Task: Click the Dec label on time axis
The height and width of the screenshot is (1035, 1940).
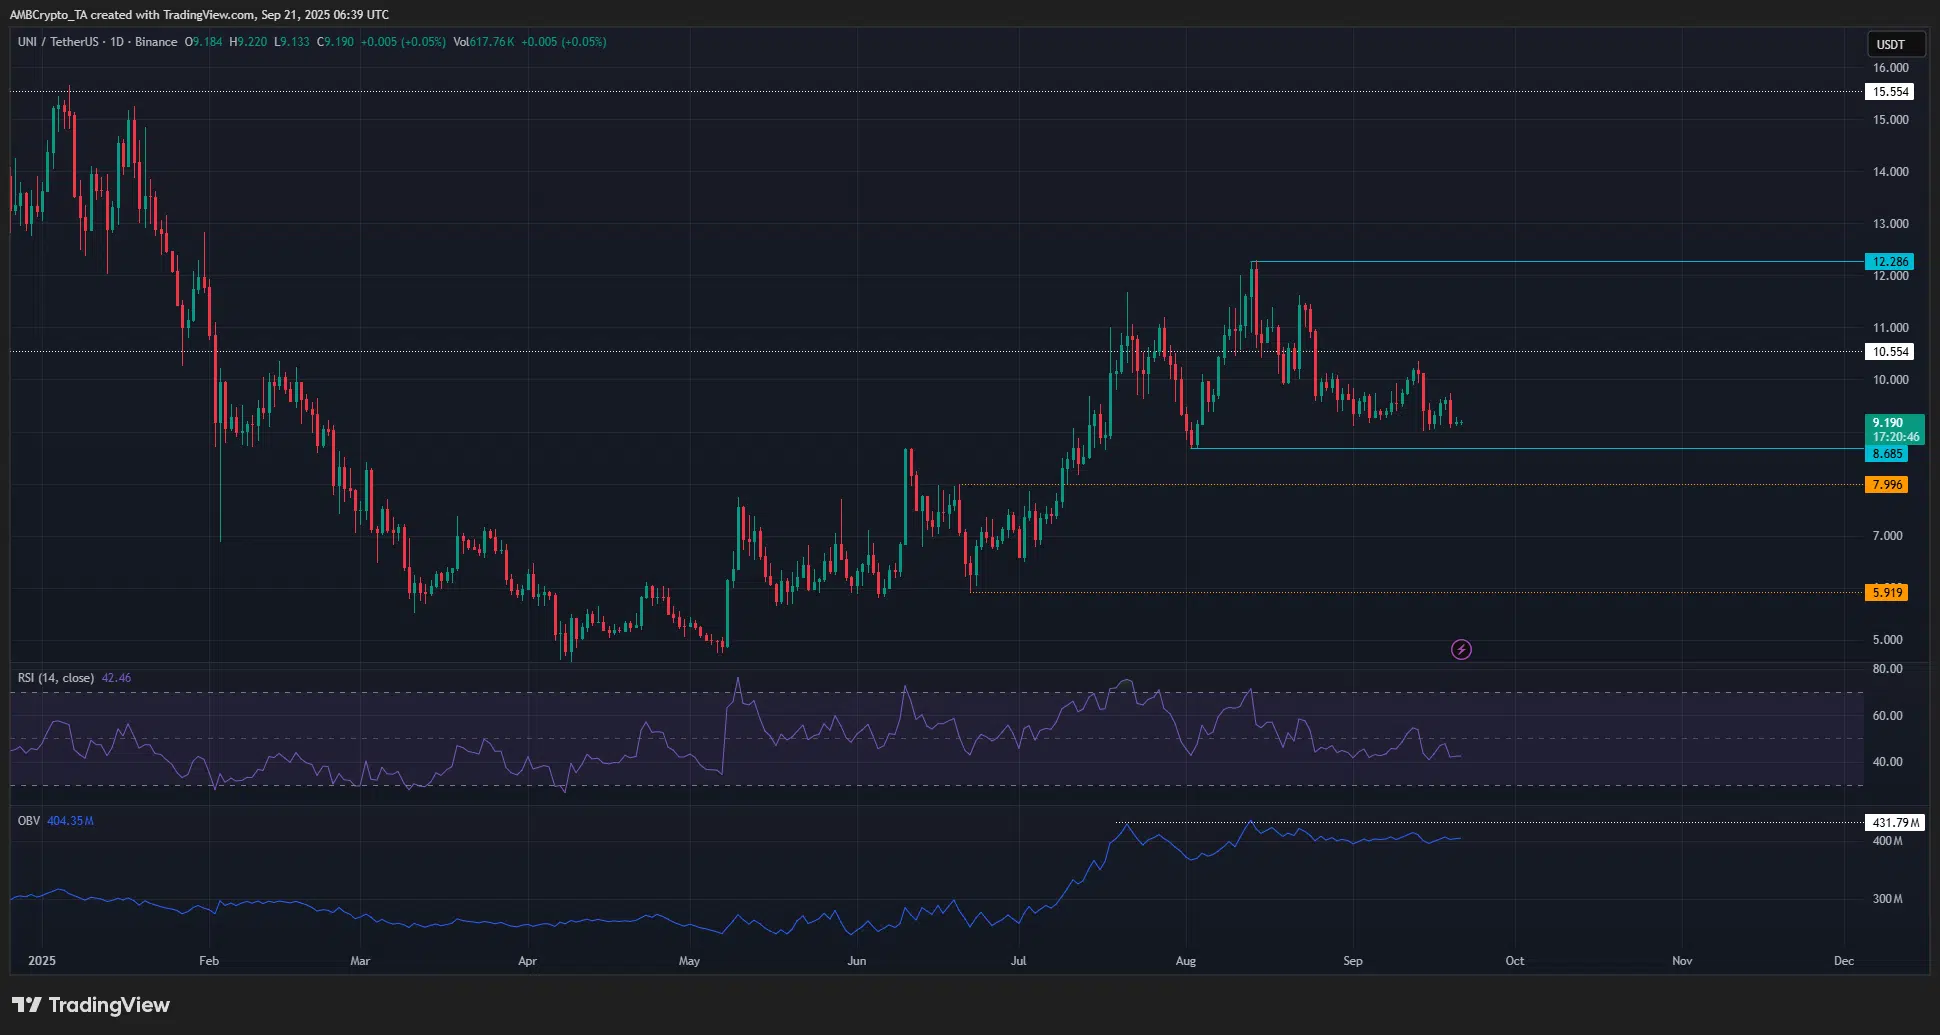Action: [x=1843, y=961]
